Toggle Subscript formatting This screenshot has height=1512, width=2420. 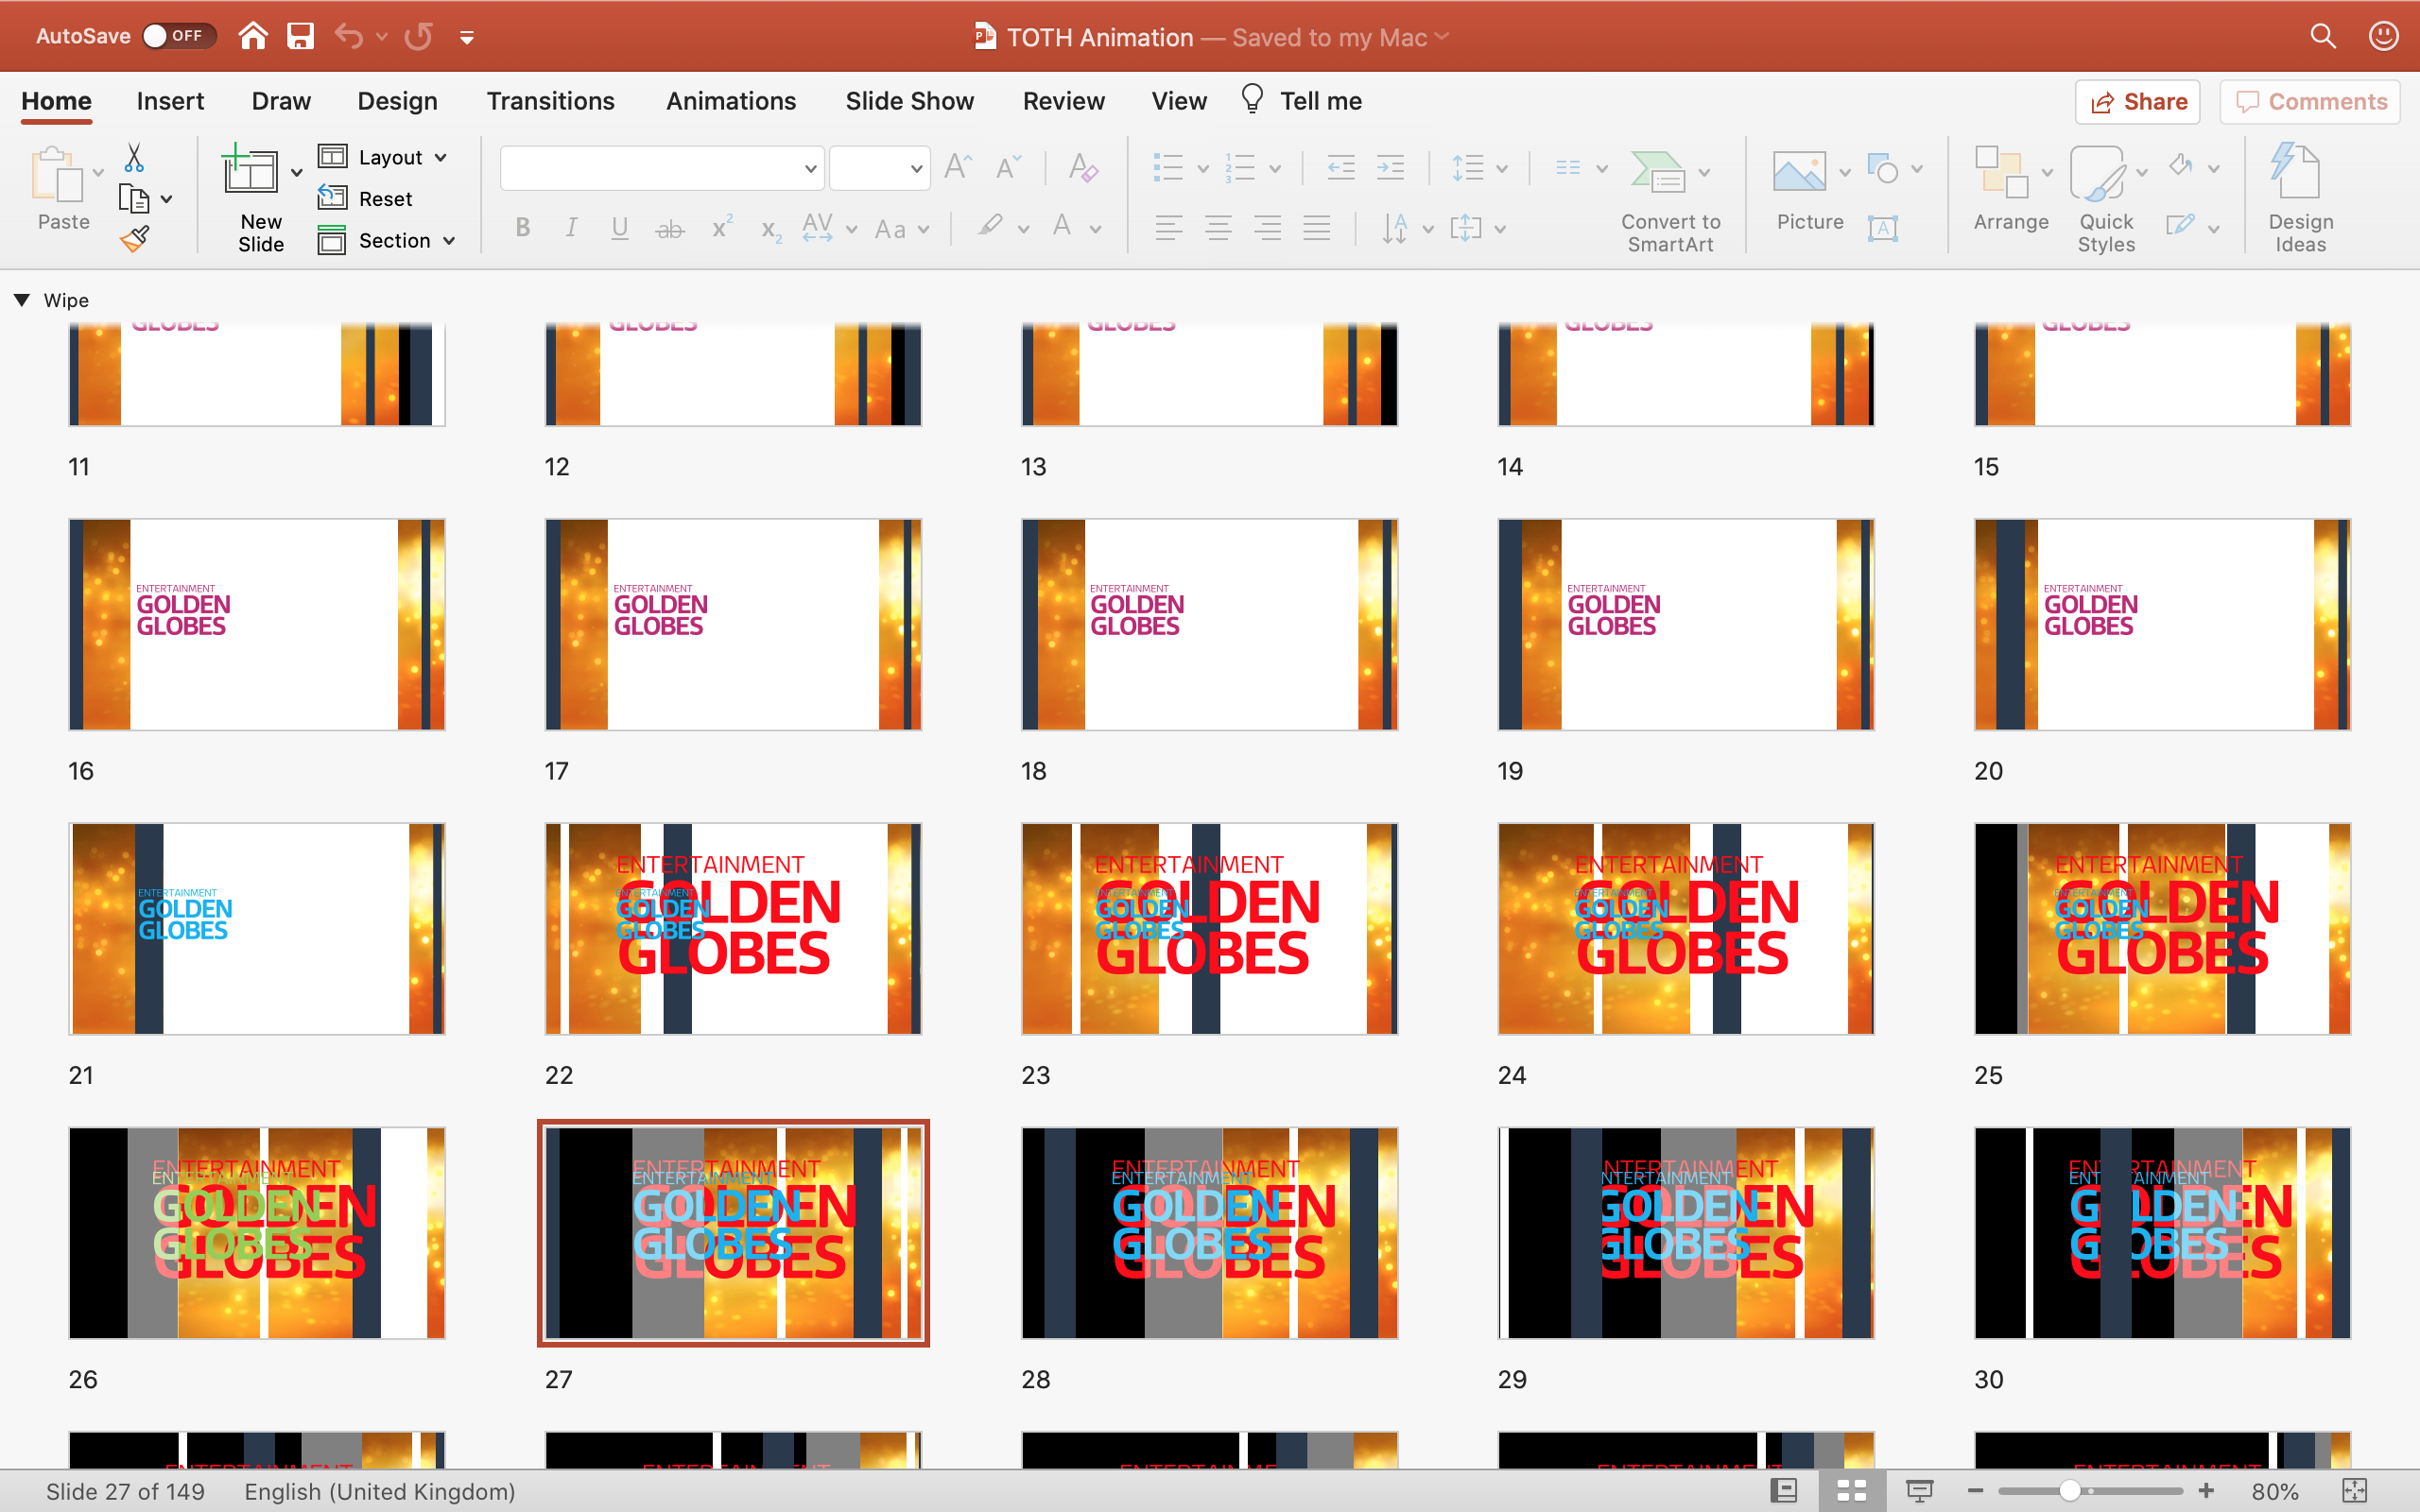pos(770,230)
